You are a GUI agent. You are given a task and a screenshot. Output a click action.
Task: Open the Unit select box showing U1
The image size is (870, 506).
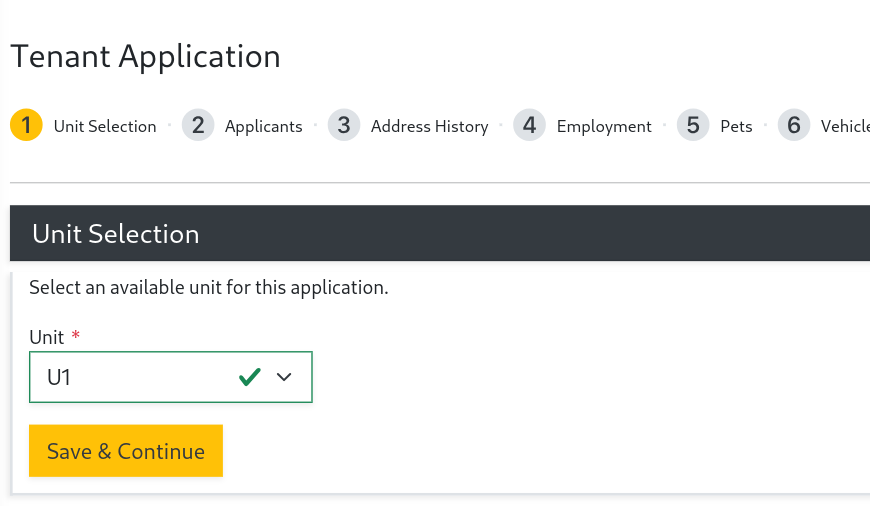[130, 377]
